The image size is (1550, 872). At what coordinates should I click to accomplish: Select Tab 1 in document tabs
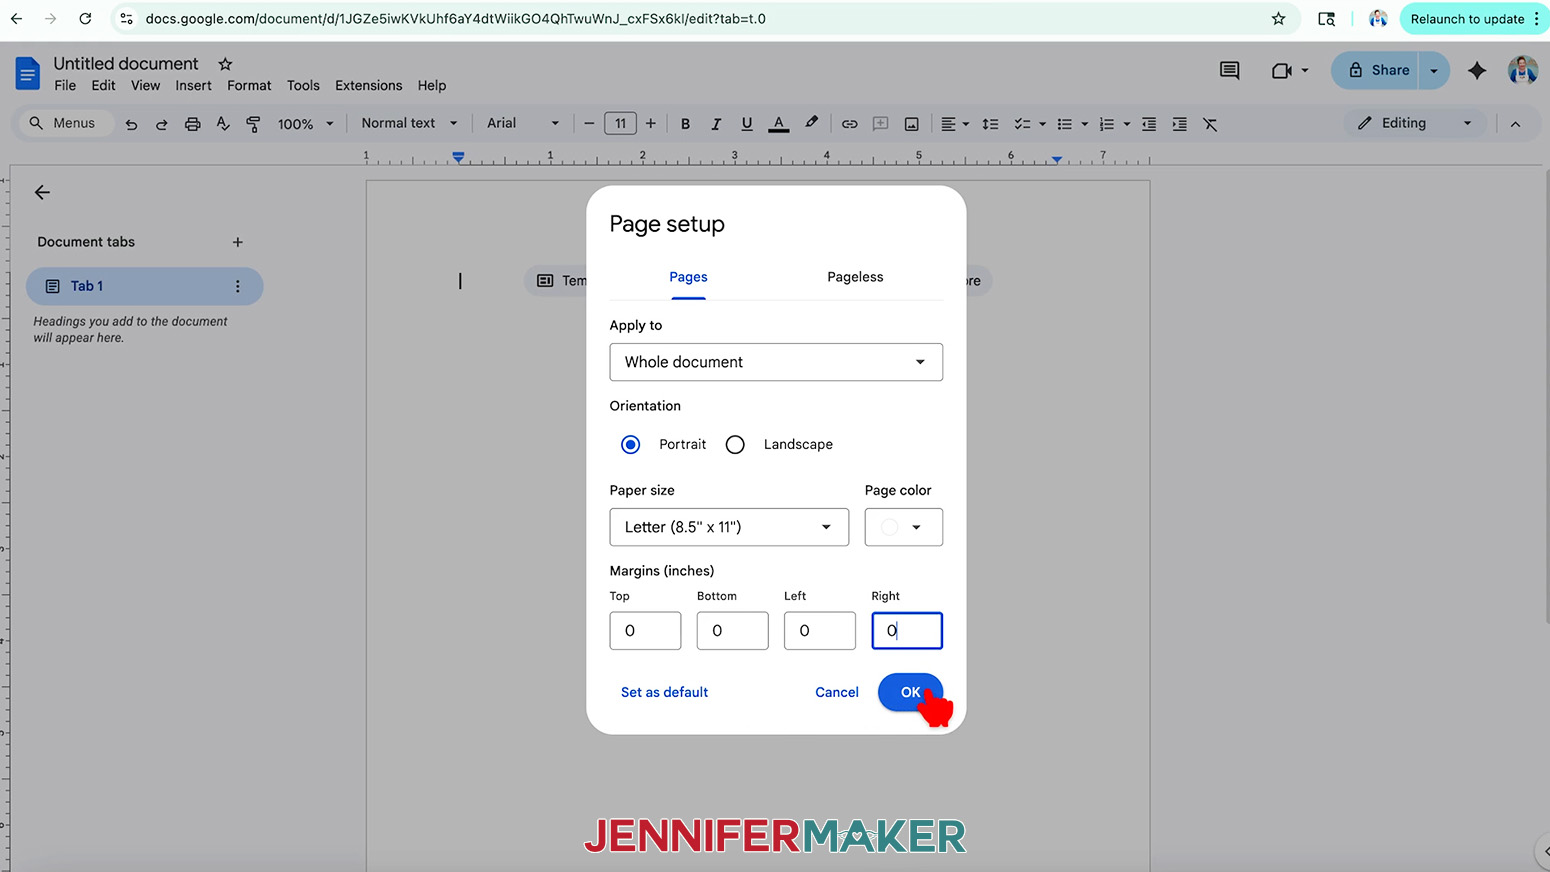pyautogui.click(x=144, y=286)
